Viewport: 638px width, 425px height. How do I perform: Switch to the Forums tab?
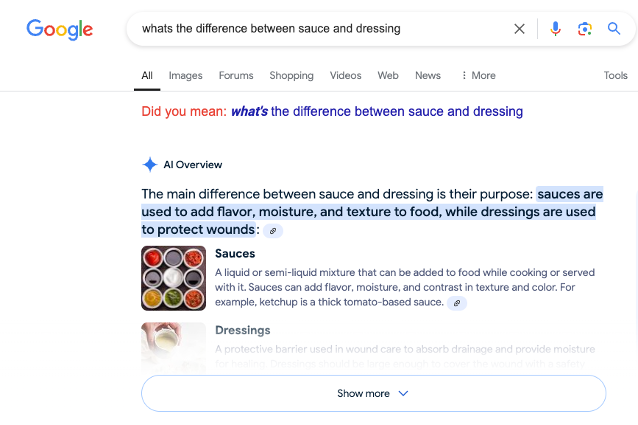pyautogui.click(x=236, y=75)
